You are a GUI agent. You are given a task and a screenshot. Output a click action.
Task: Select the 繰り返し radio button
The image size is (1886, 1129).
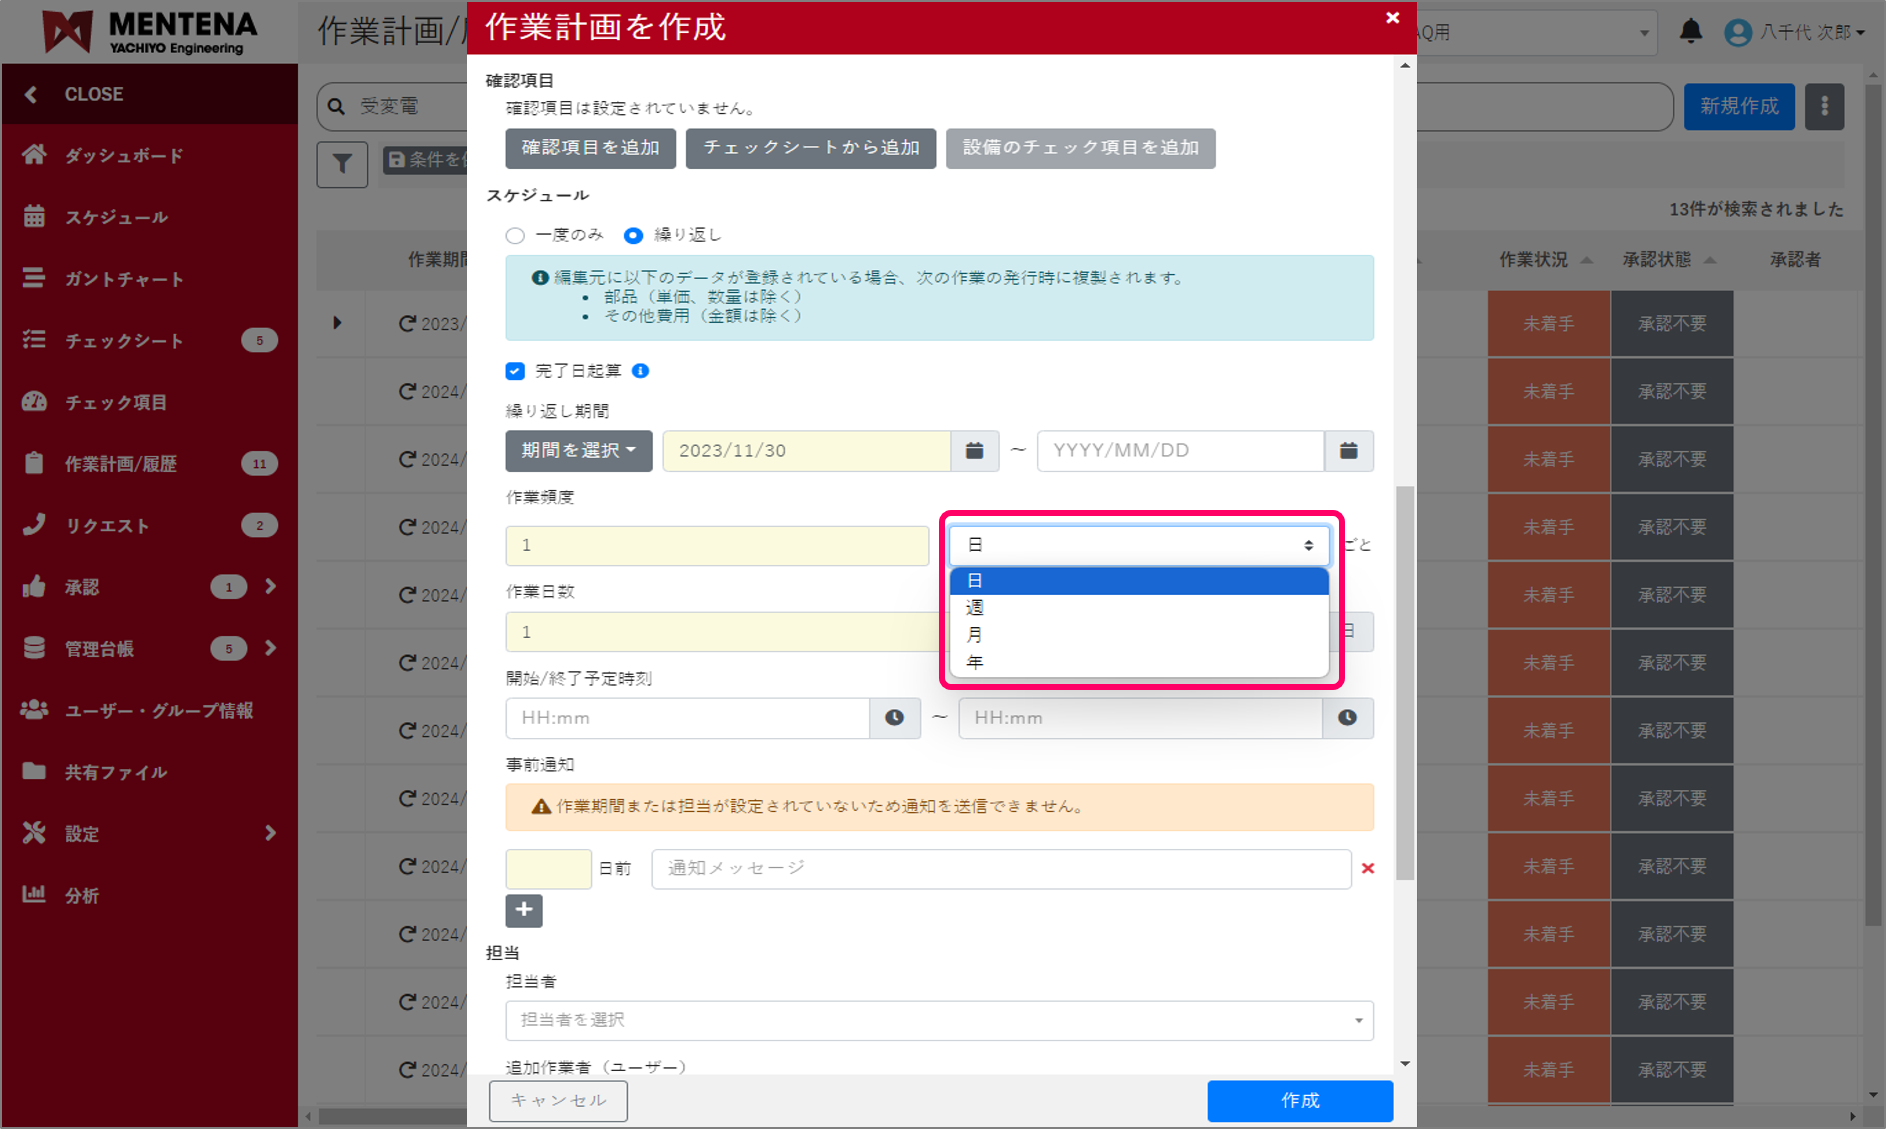(x=633, y=235)
